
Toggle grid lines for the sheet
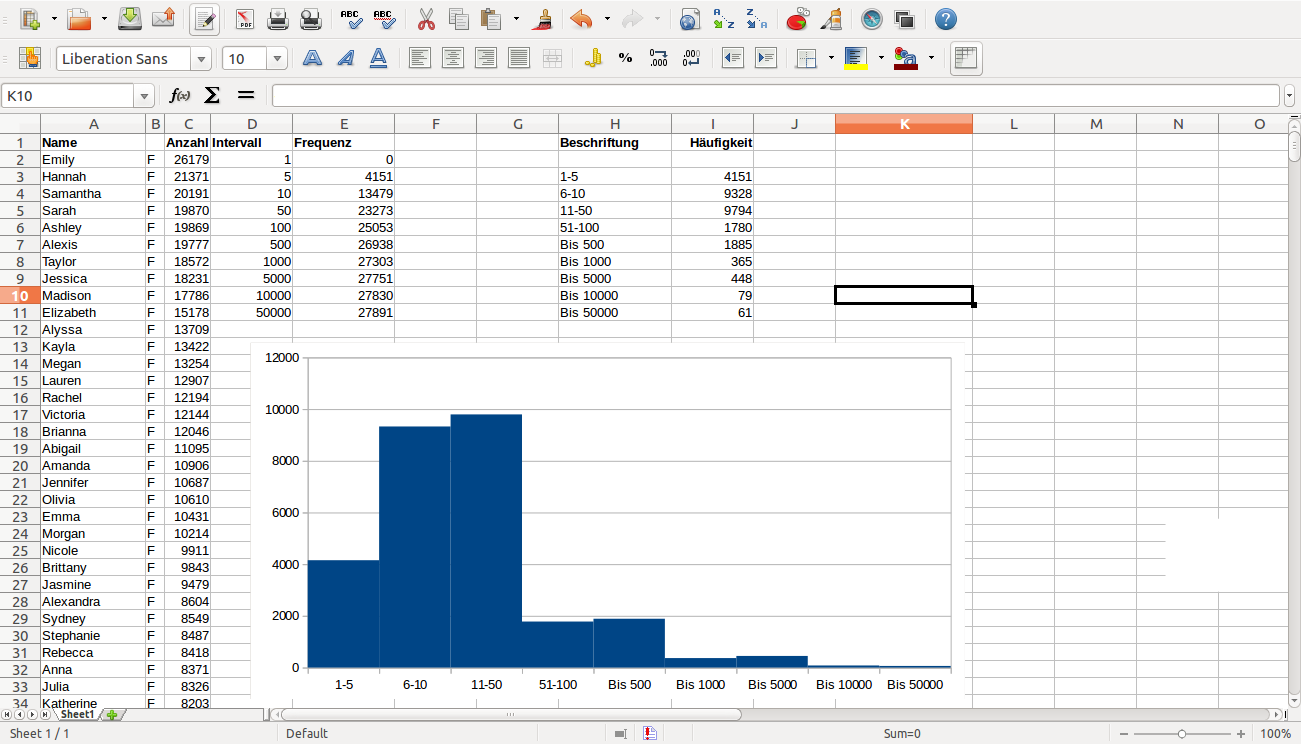pyautogui.click(x=965, y=59)
